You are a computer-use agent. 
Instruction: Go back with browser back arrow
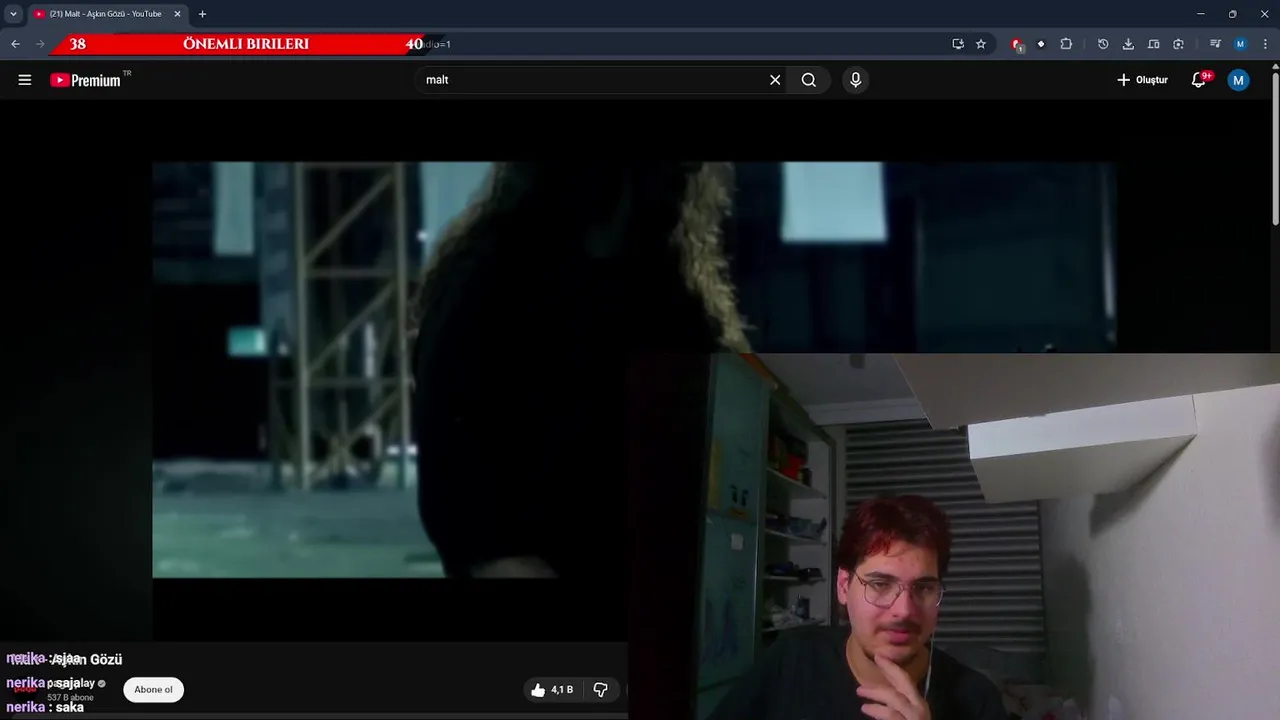click(x=15, y=44)
